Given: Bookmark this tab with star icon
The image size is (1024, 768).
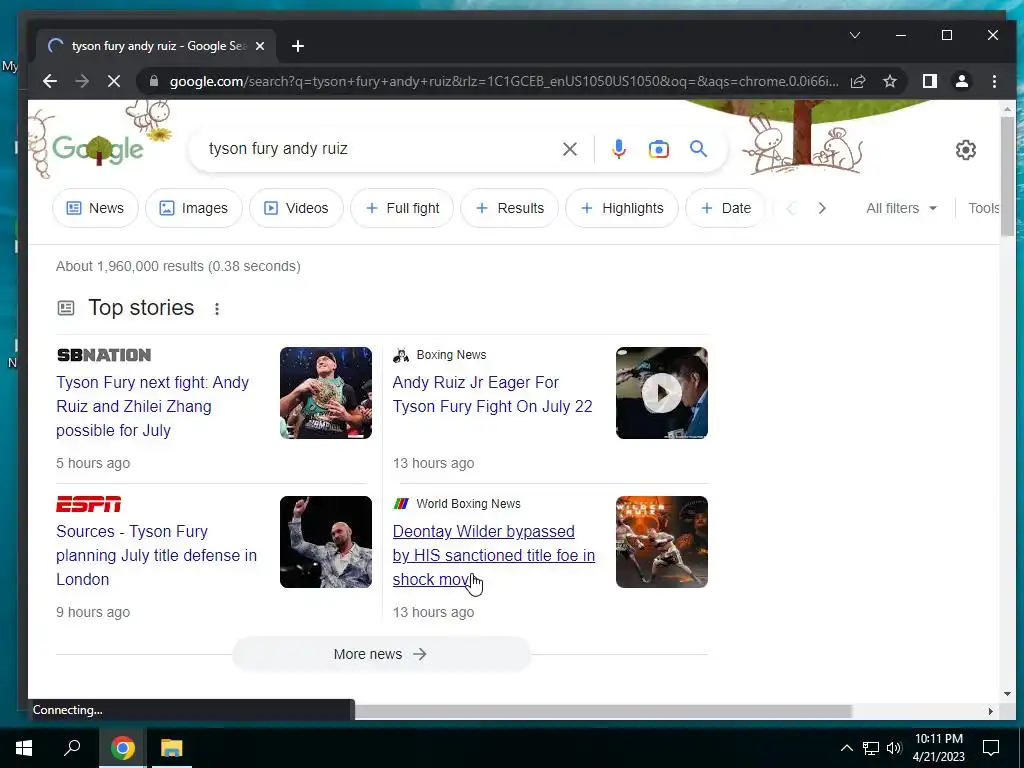Looking at the screenshot, I should (x=890, y=81).
